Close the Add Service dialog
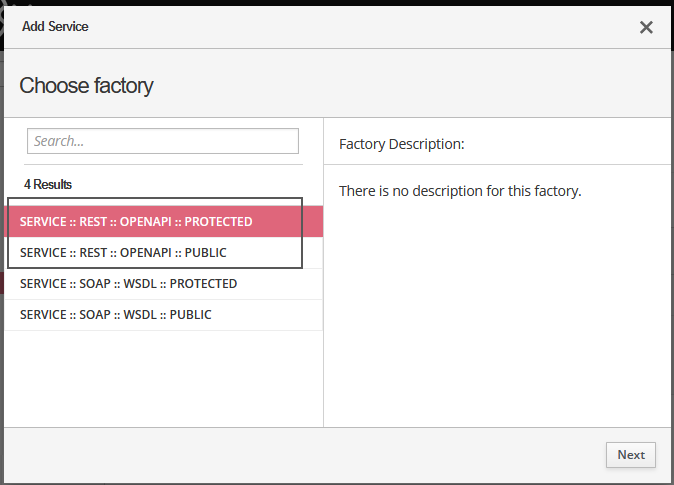Screen dimensions: 674x485 [646, 28]
